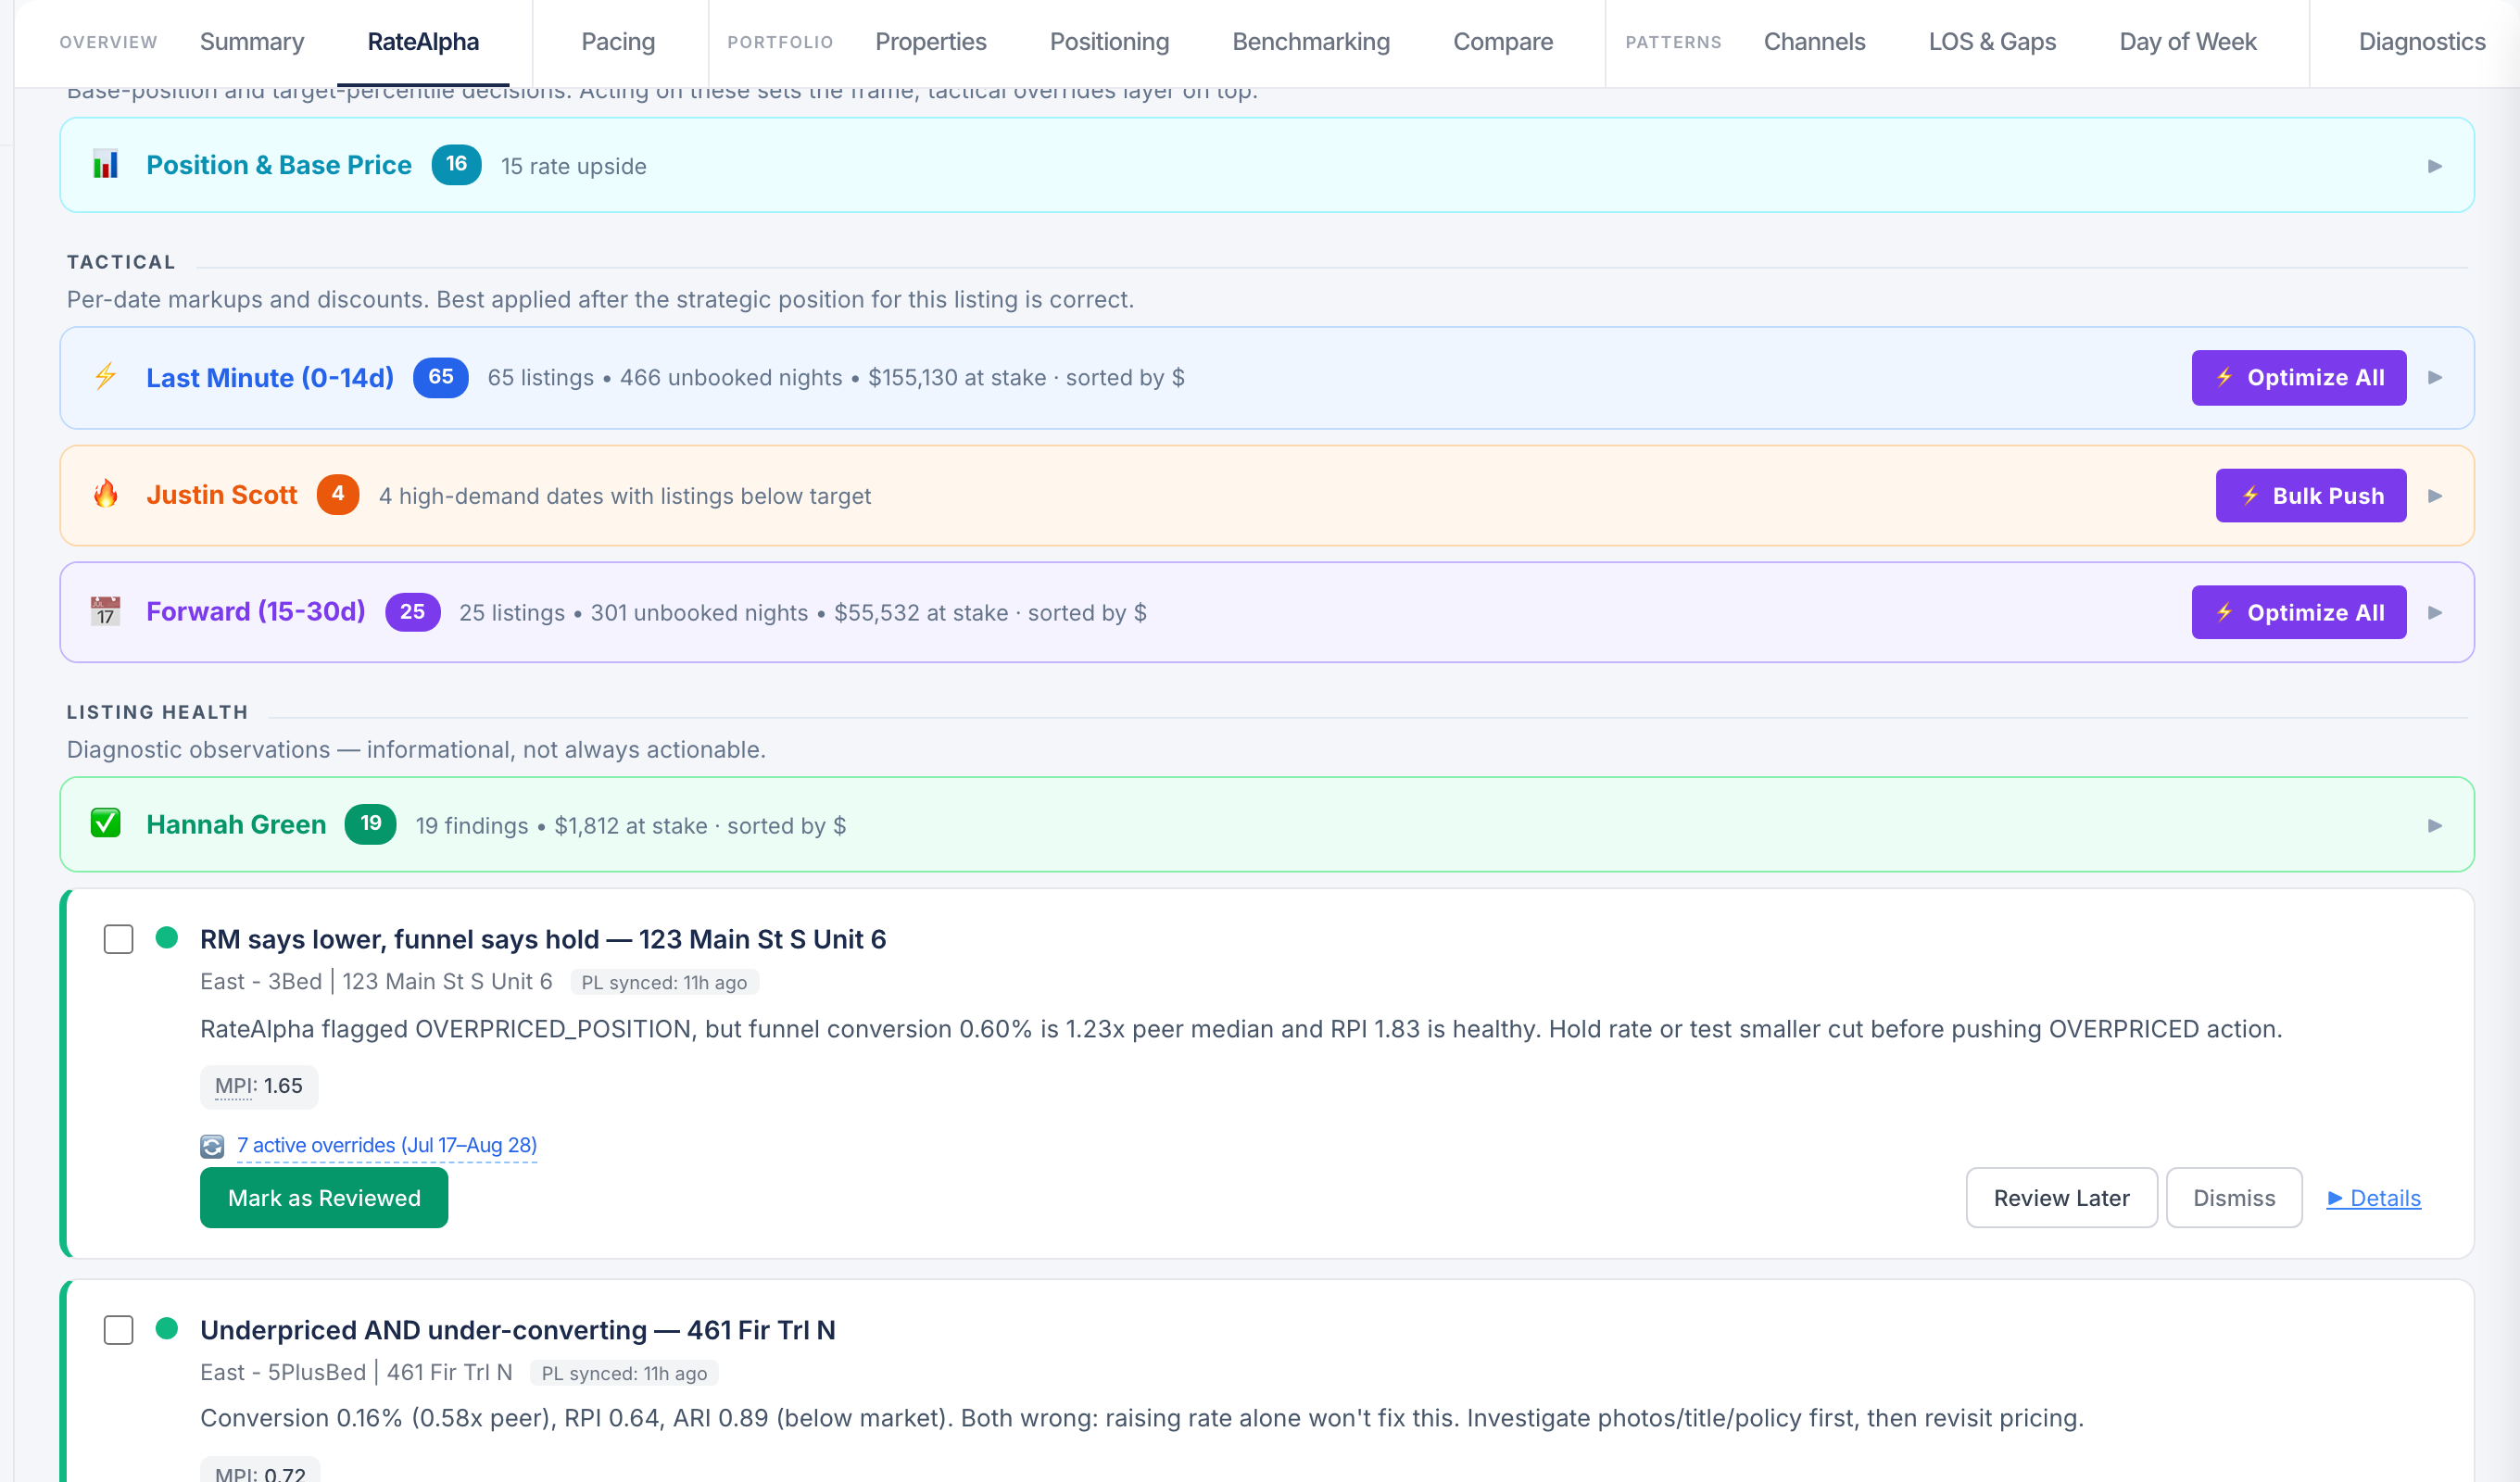The image size is (2520, 1482).
Task: Click the Forward (15-30d) heading
Action: point(256,611)
